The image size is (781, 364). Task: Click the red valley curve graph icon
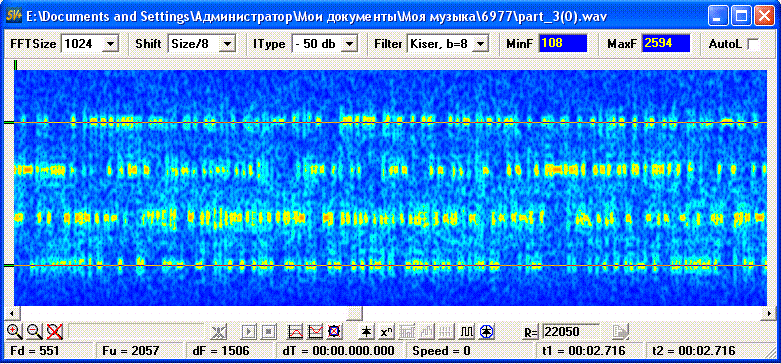[315, 331]
